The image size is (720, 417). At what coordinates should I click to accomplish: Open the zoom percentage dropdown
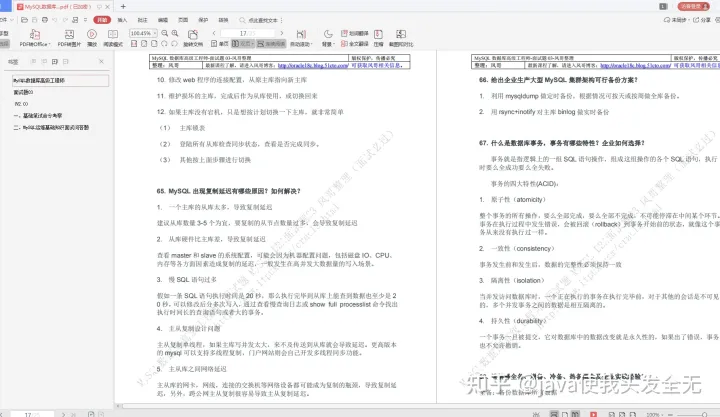pos(155,33)
